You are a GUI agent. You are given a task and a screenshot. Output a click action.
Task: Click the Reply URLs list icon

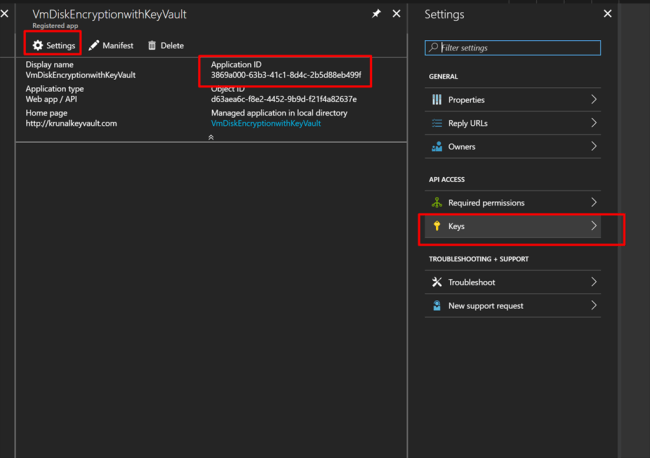point(437,123)
